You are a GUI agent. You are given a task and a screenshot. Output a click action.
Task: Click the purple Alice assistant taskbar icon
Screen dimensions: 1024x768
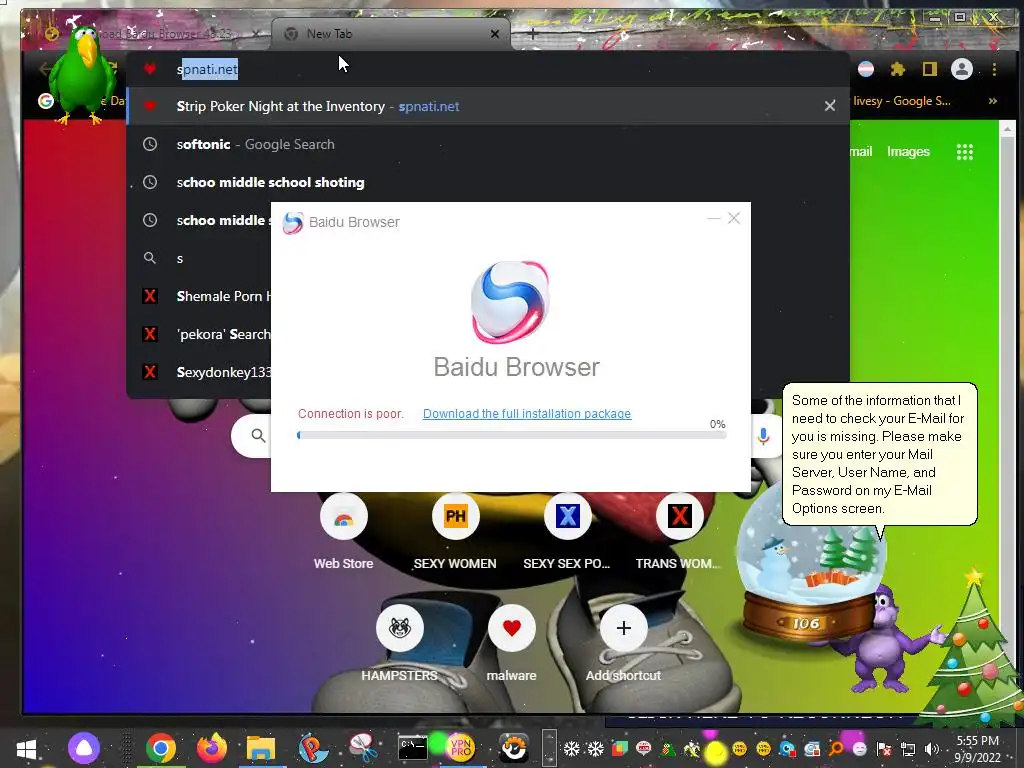point(84,748)
